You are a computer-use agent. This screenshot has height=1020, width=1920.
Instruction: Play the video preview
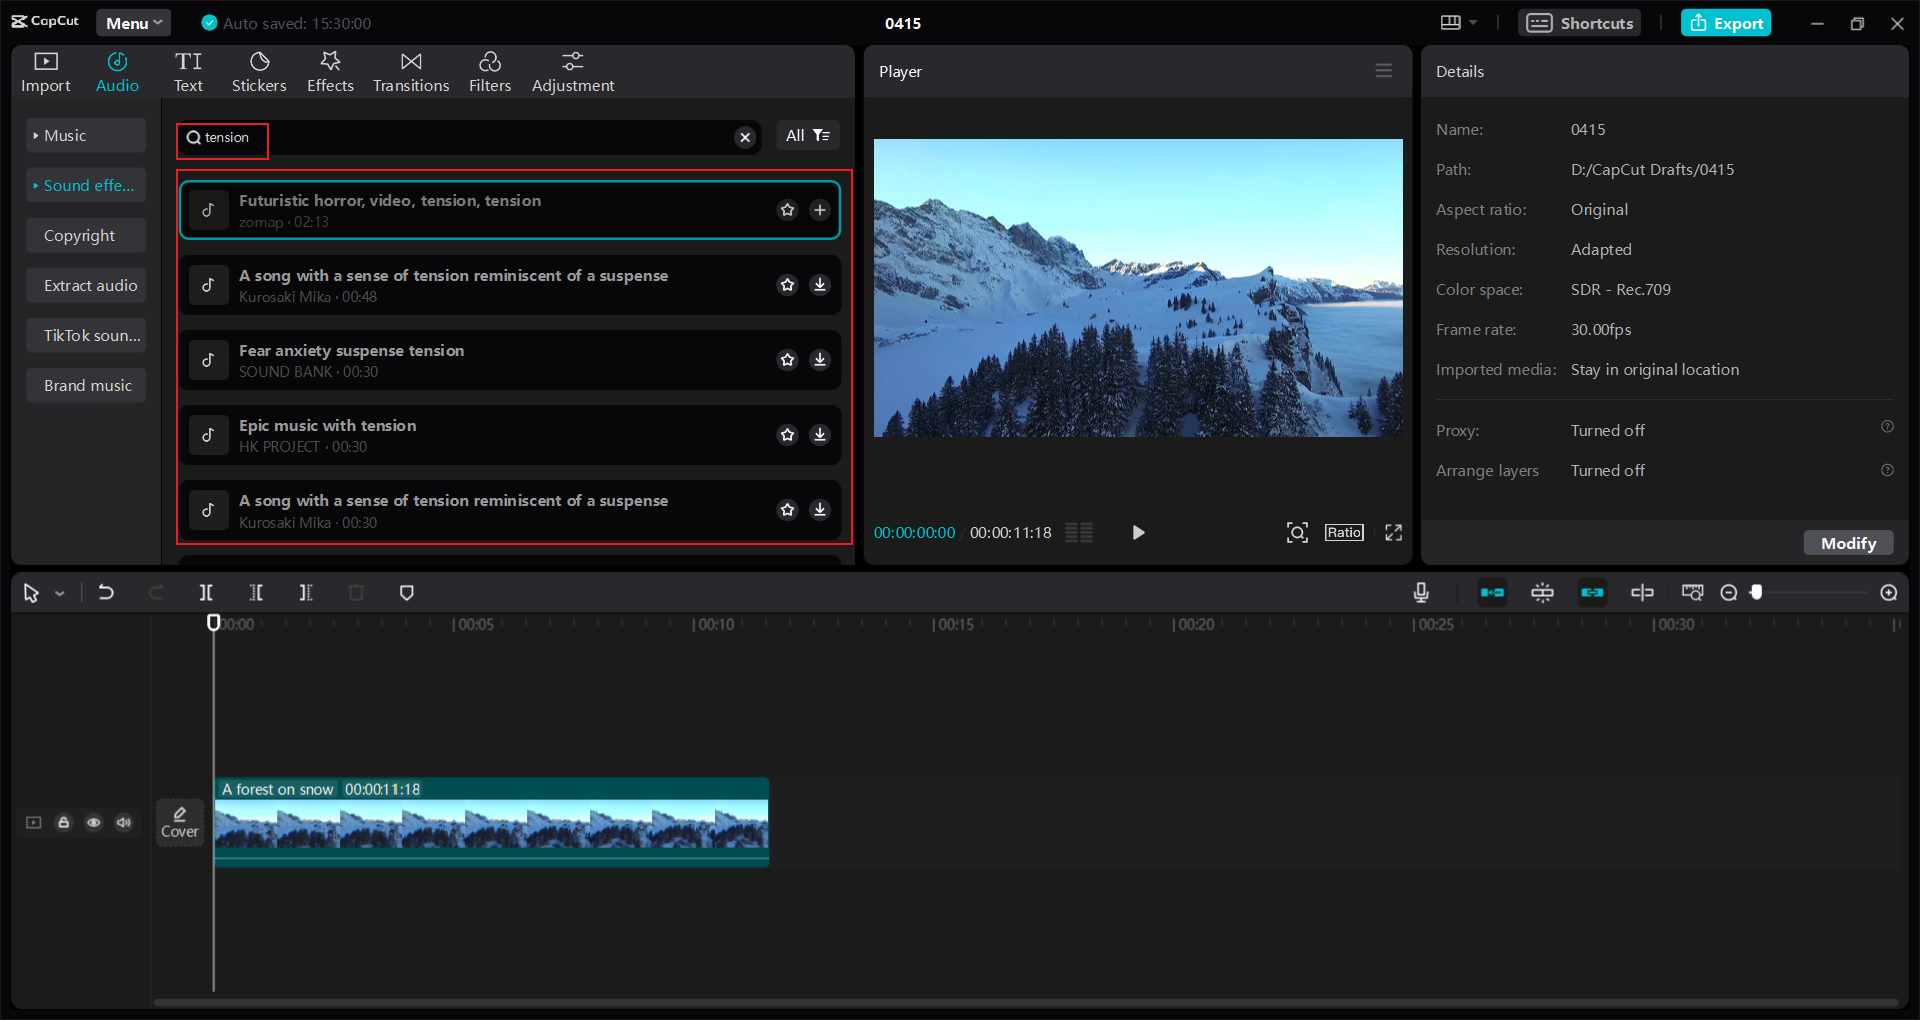pyautogui.click(x=1138, y=533)
